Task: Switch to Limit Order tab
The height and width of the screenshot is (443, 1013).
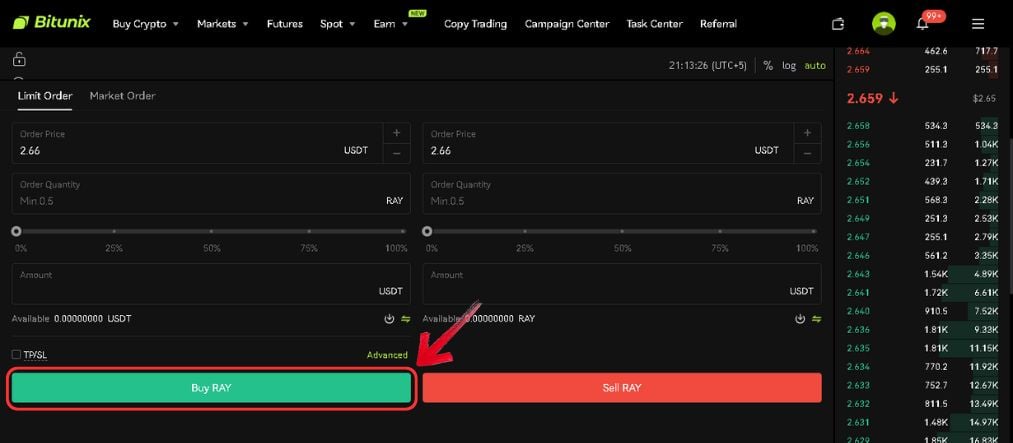Action: point(45,96)
